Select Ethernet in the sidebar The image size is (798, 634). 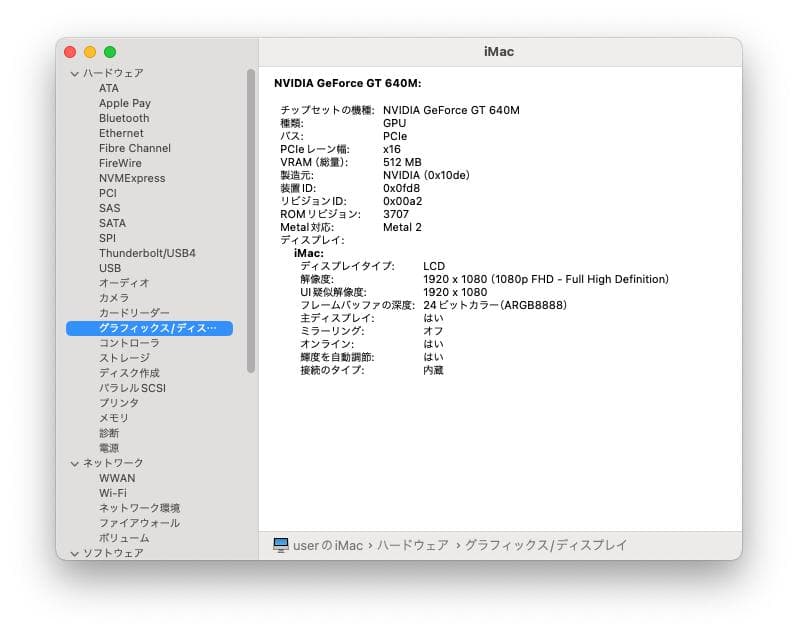pyautogui.click(x=121, y=133)
